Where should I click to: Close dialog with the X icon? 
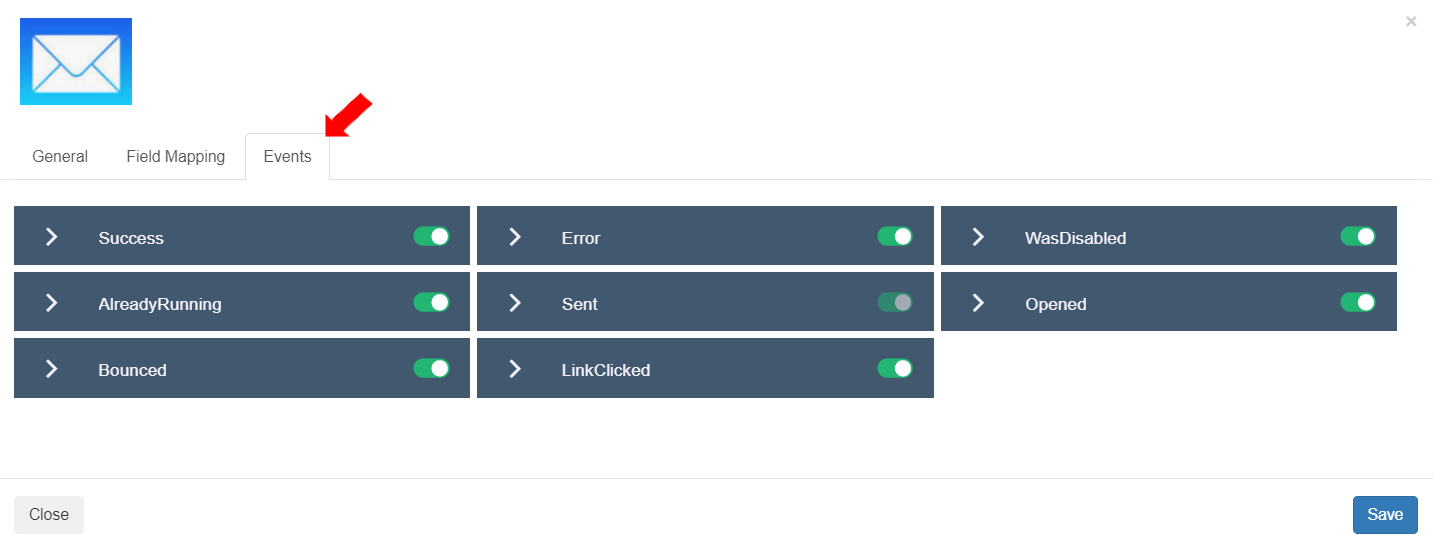pos(1411,21)
